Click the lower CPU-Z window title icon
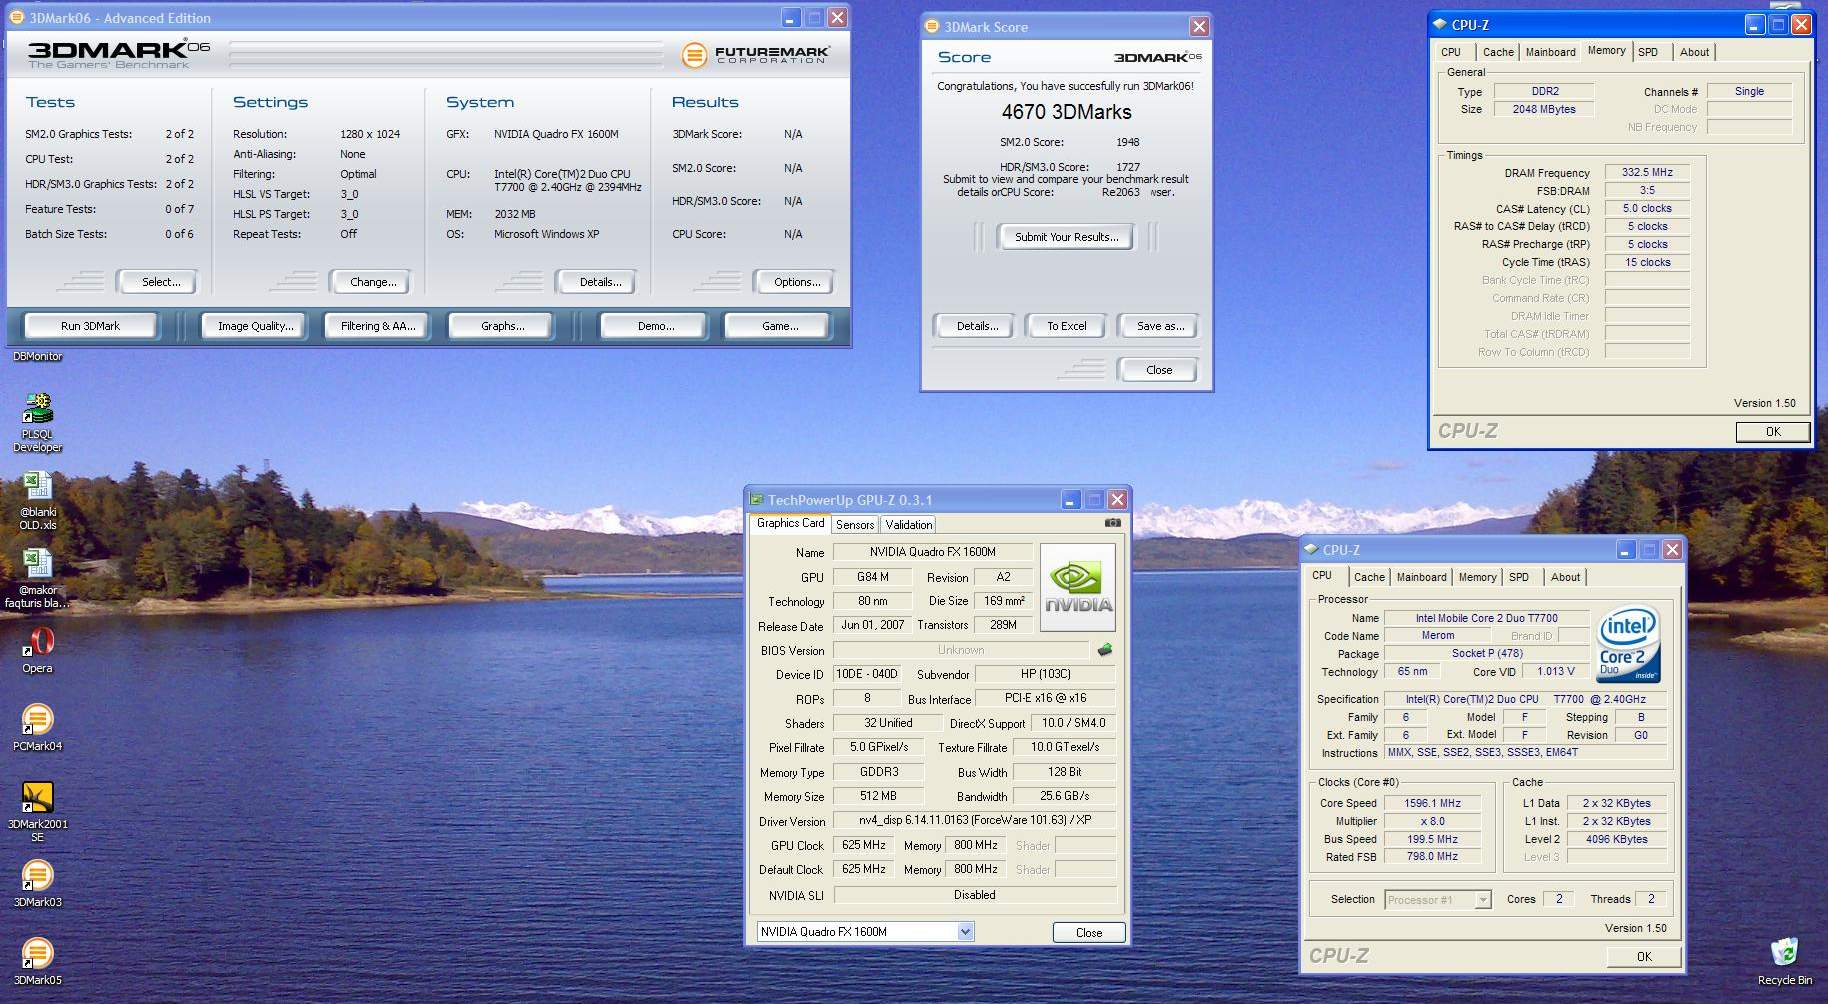 coord(1311,549)
